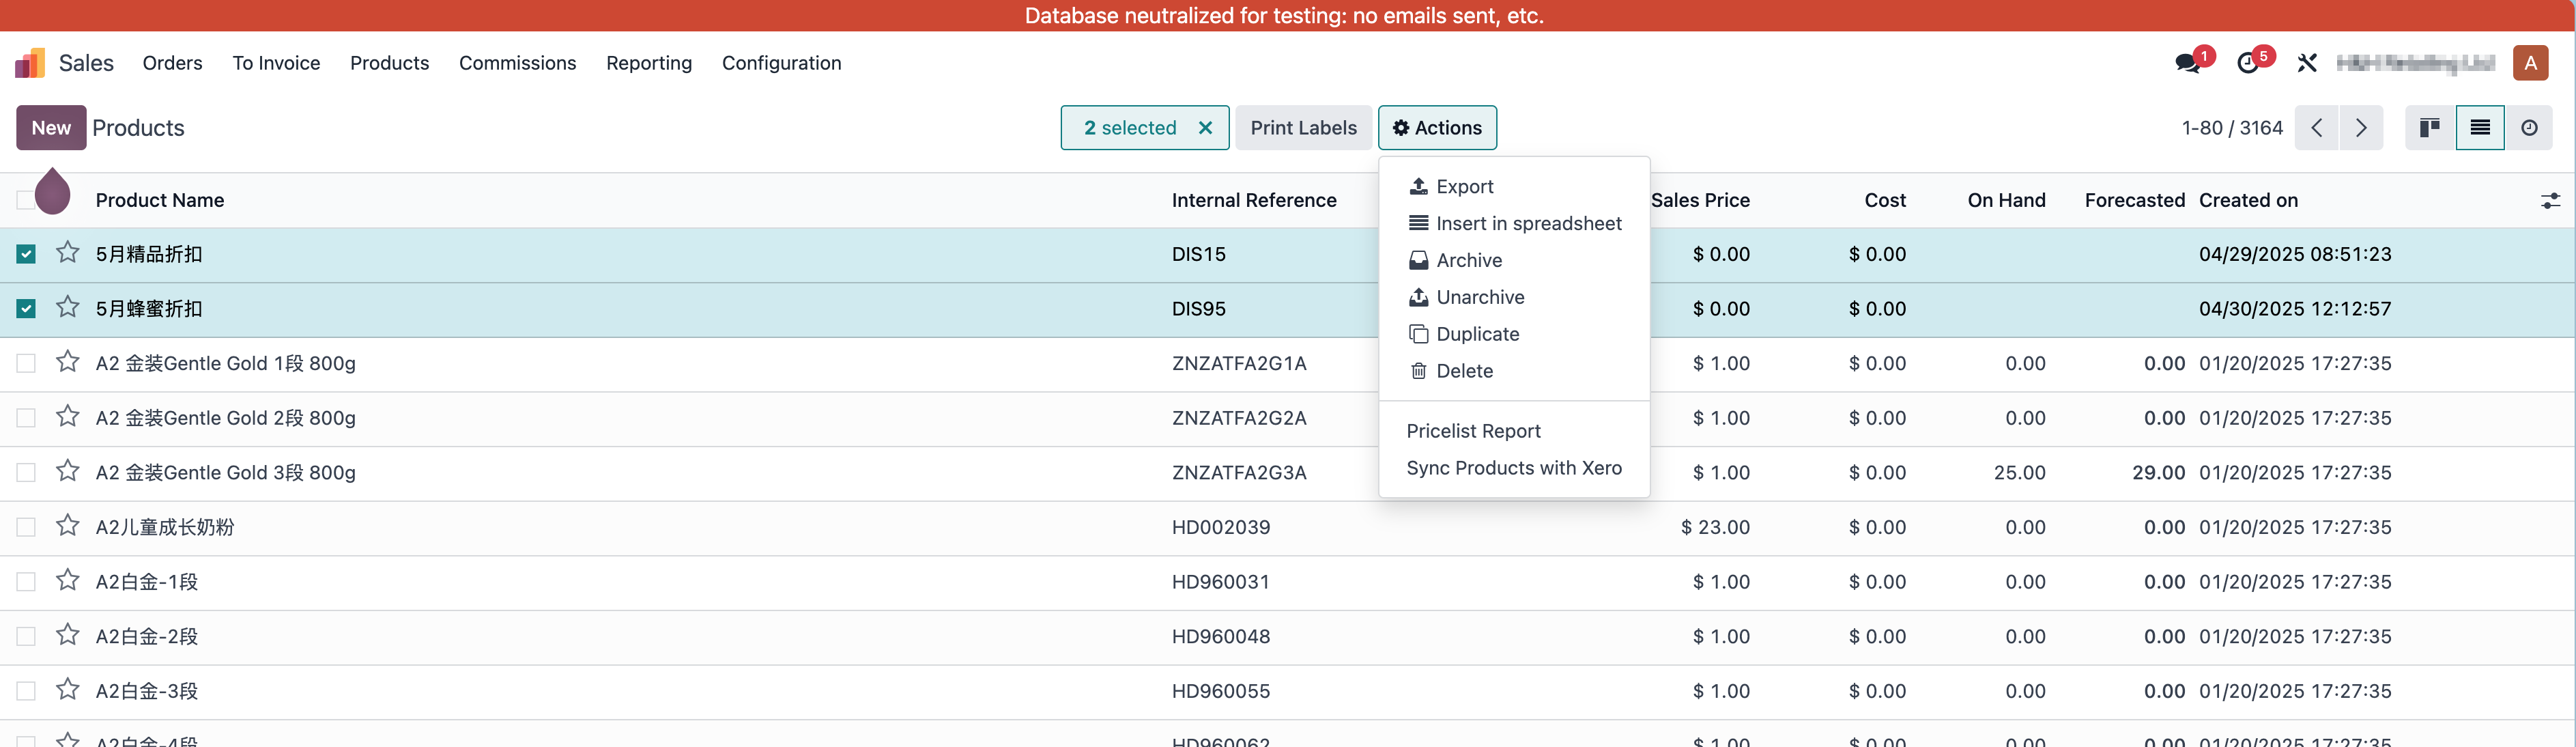Screen dimensions: 2576x747
Task: Tick the A2 金装Gentle Gold 1段 checkbox
Action: coord(26,363)
